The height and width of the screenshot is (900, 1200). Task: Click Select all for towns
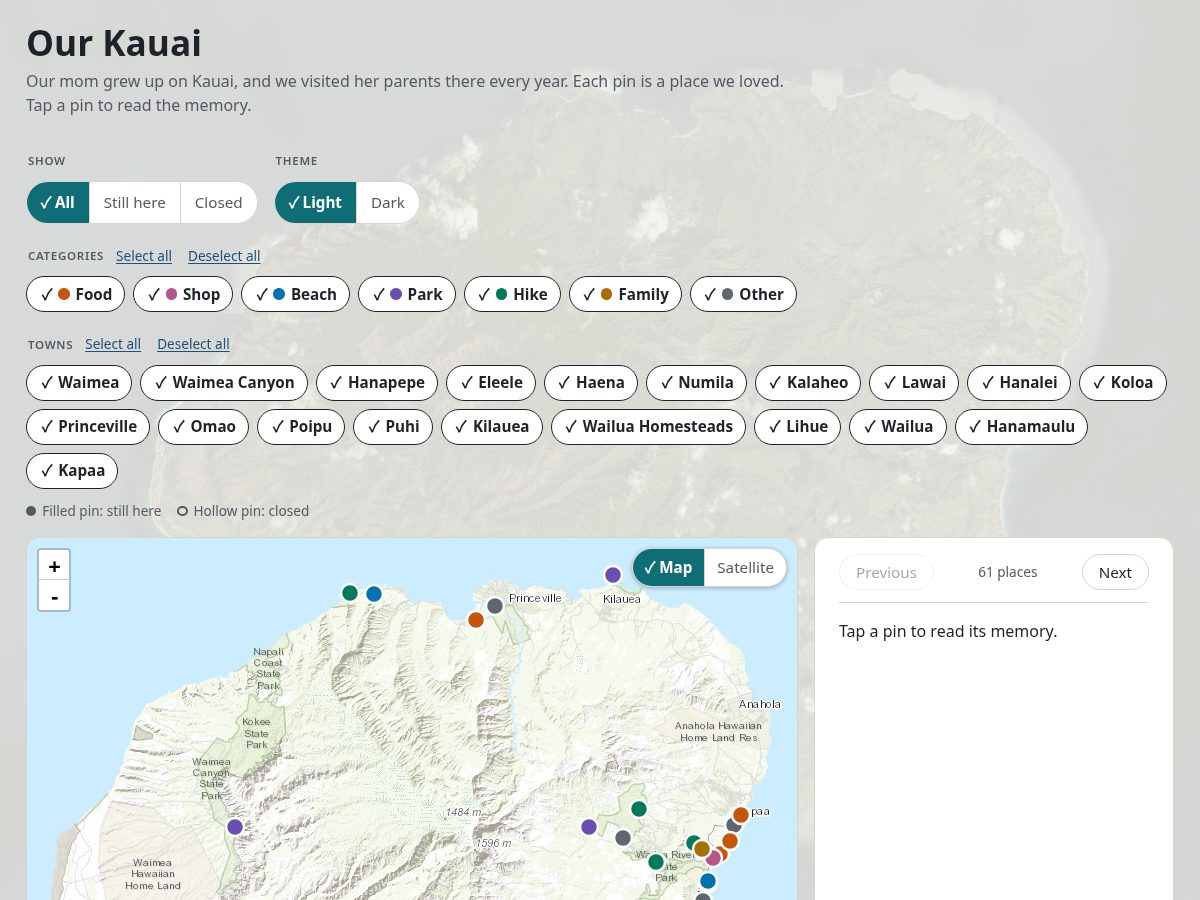click(113, 344)
